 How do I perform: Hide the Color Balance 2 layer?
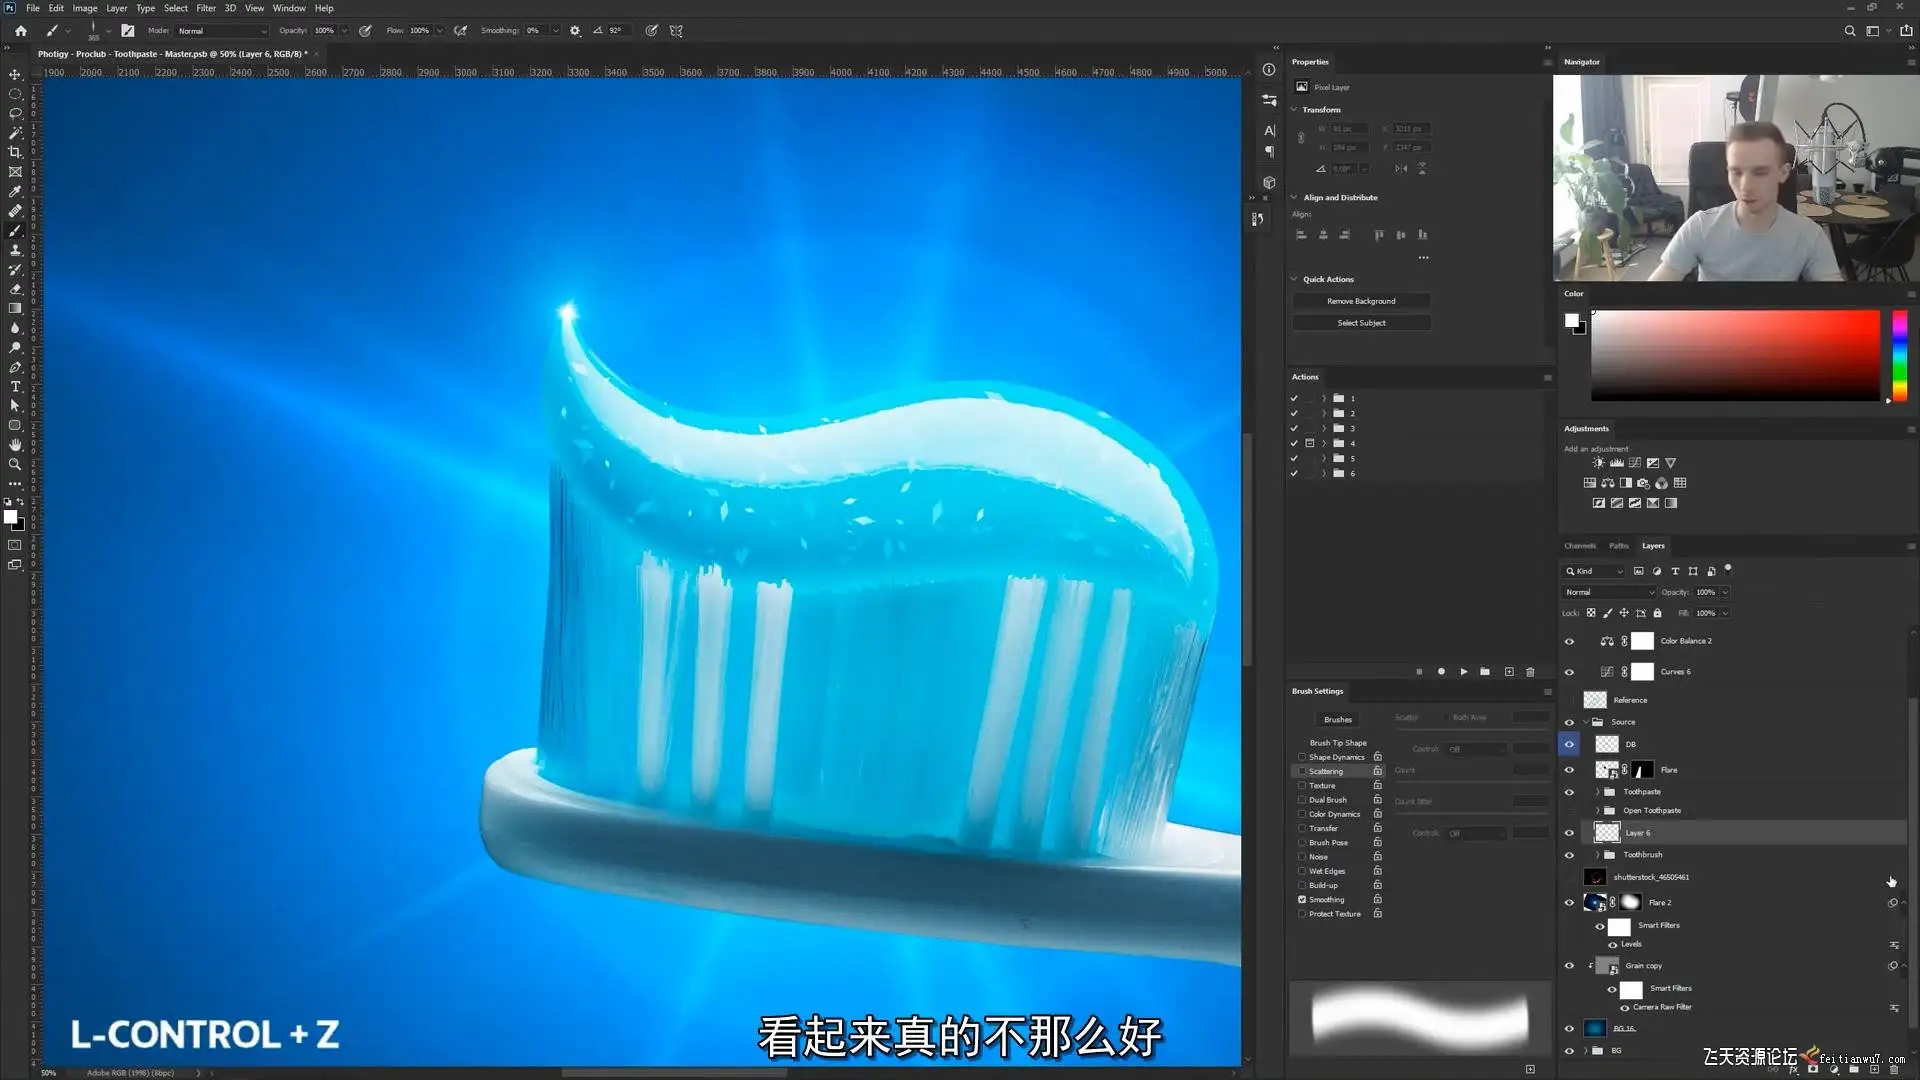click(x=1569, y=641)
